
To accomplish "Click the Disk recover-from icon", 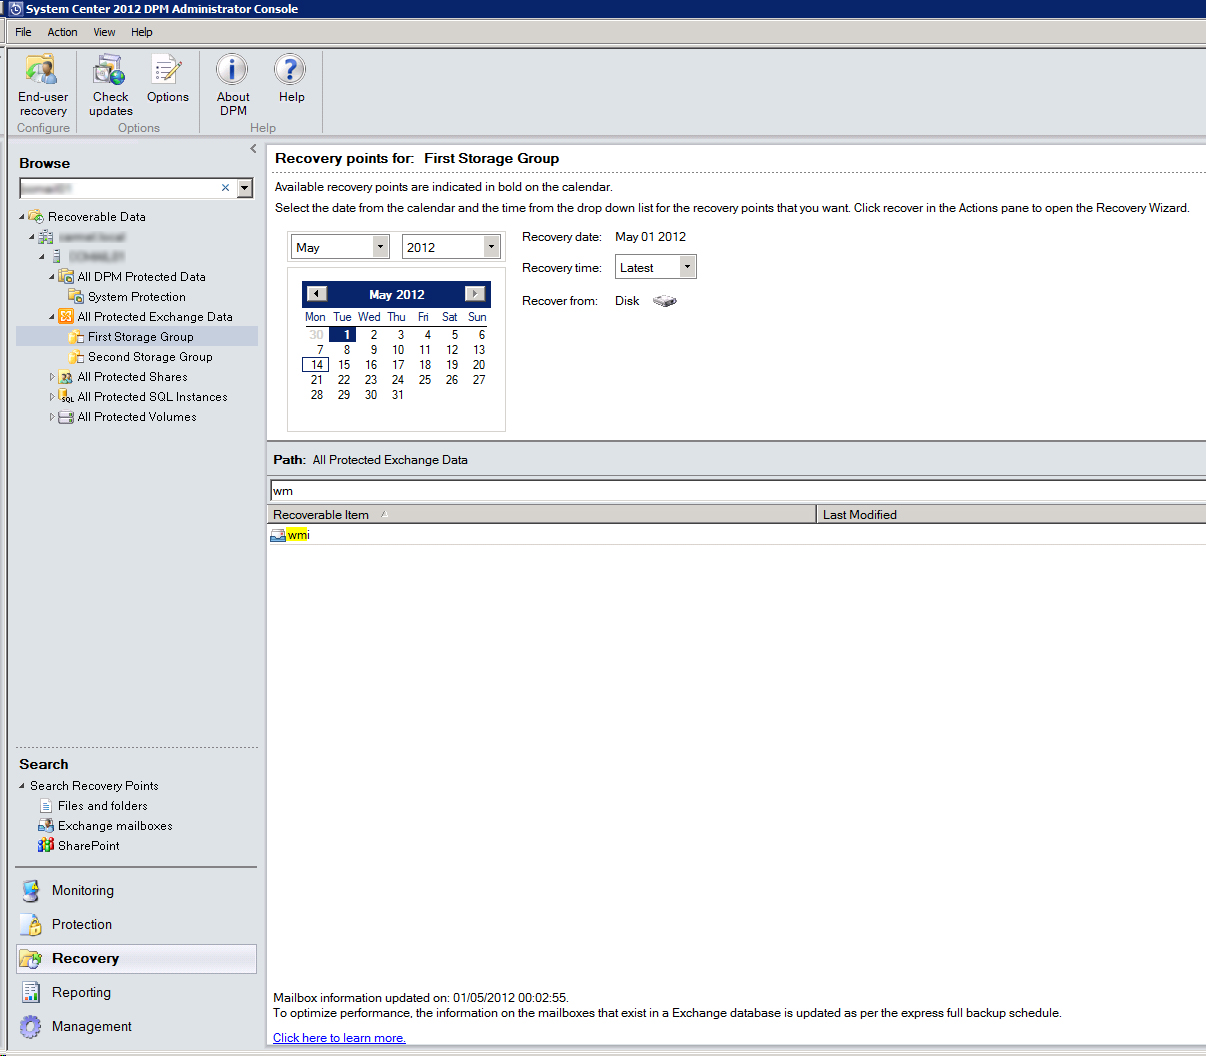I will click(x=665, y=301).
